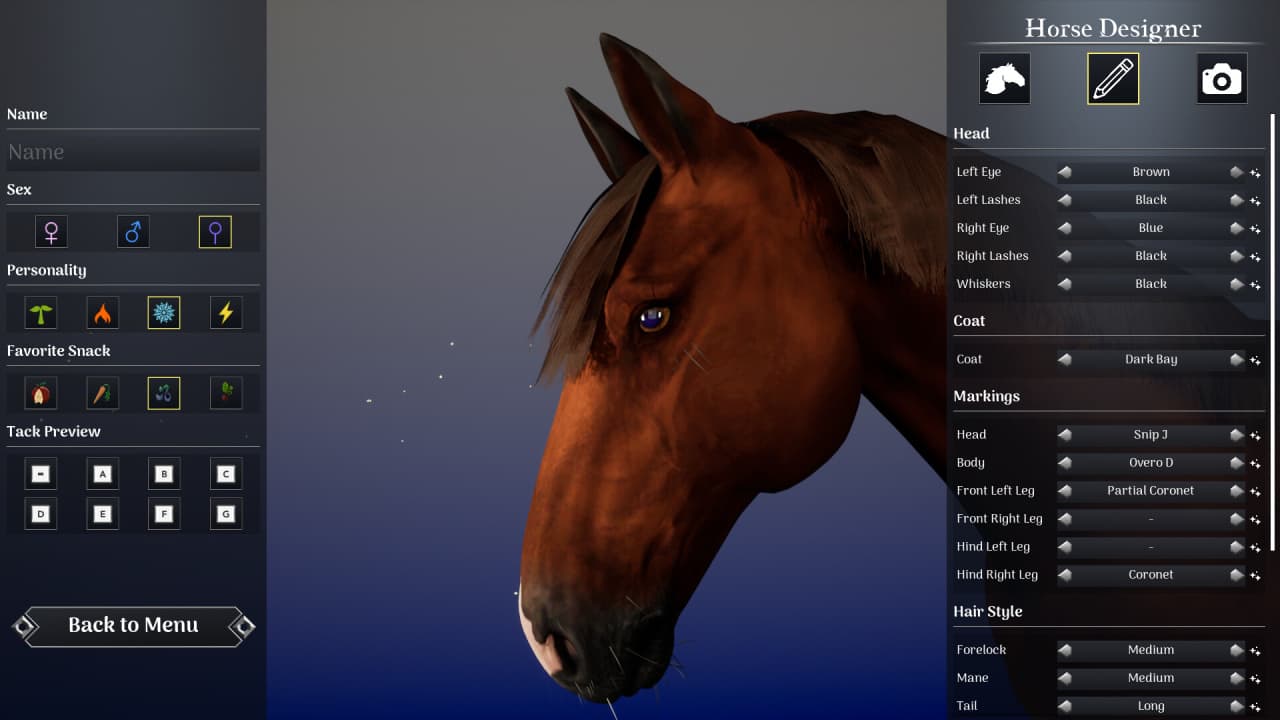
Task: Select Tack Preview option B
Action: pos(164,473)
